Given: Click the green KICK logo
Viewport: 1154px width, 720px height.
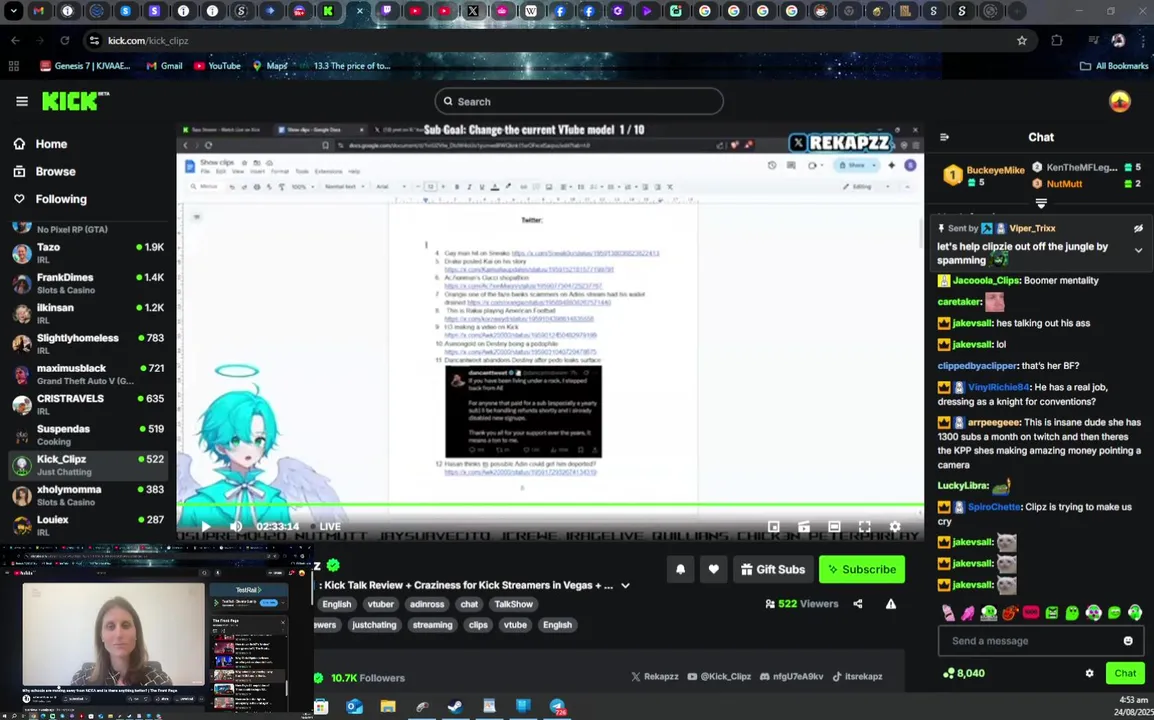Looking at the screenshot, I should (x=75, y=101).
